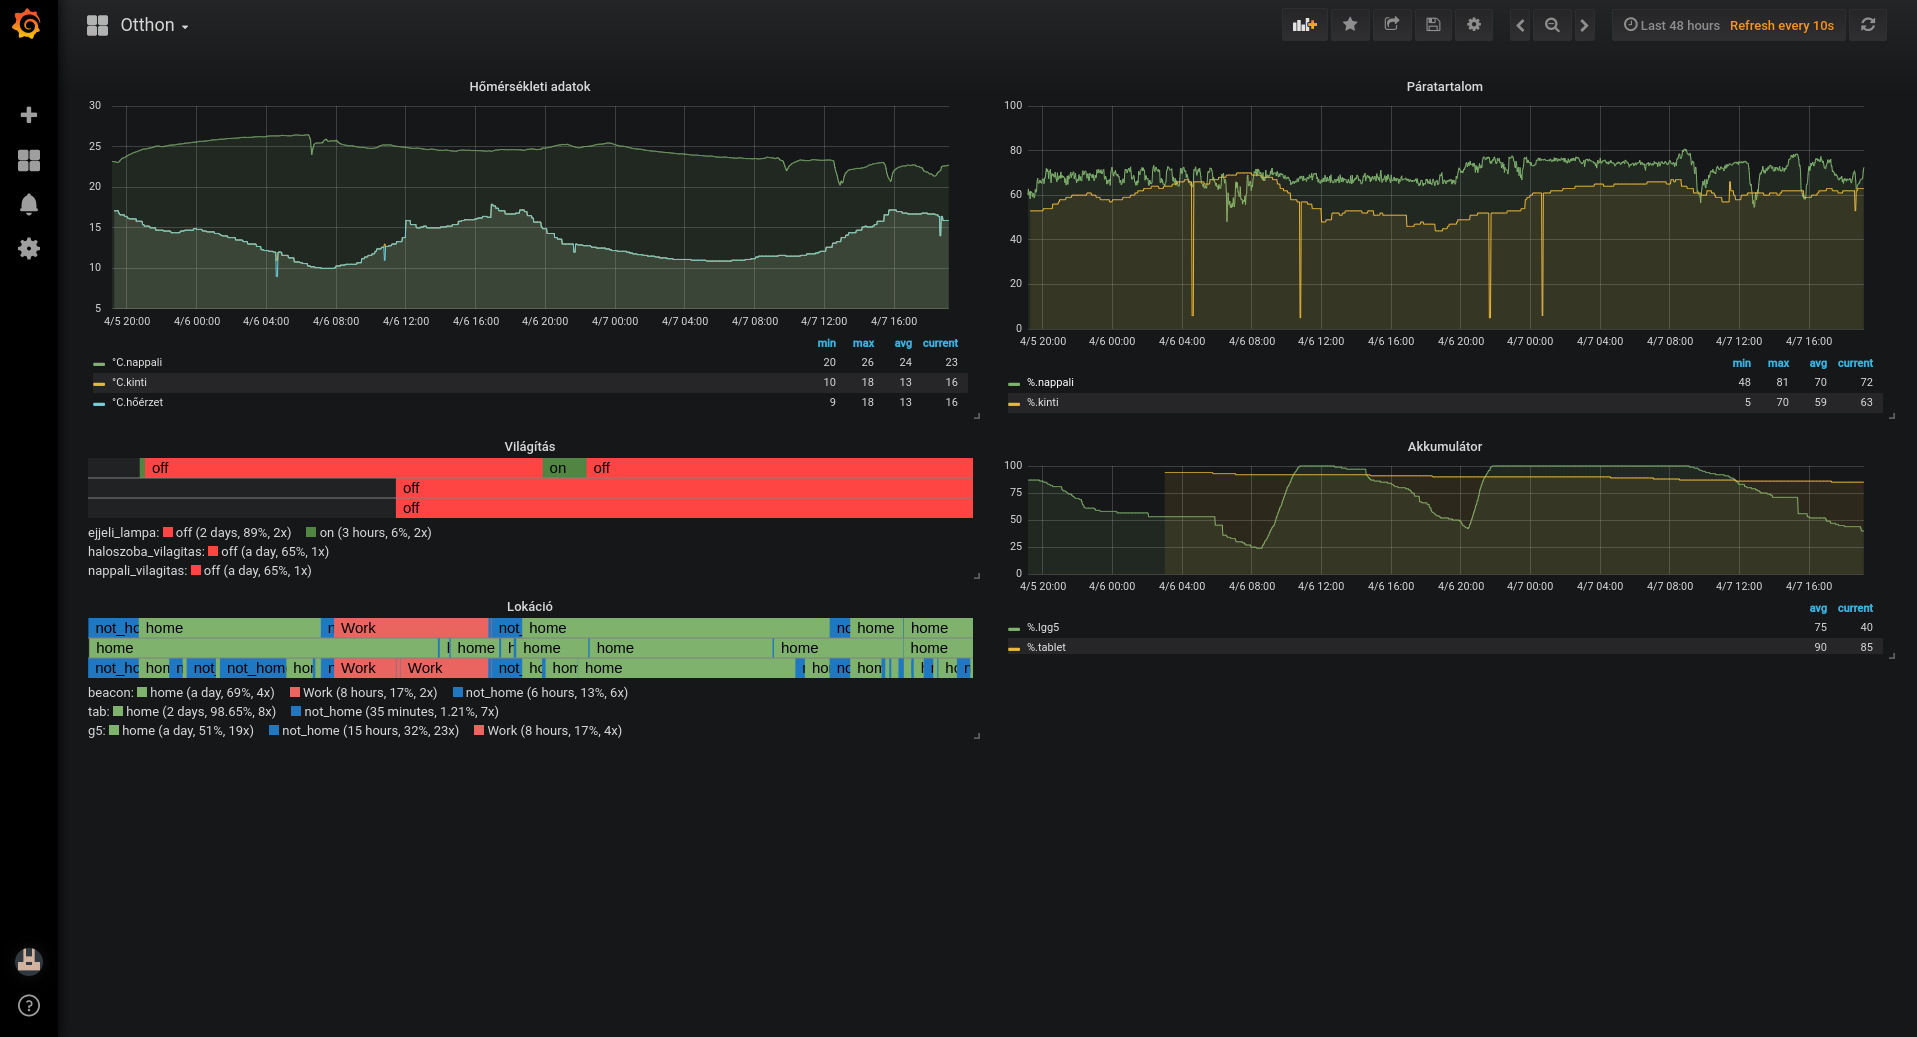Save the dashboard with disk icon
The width and height of the screenshot is (1917, 1037).
[1432, 25]
